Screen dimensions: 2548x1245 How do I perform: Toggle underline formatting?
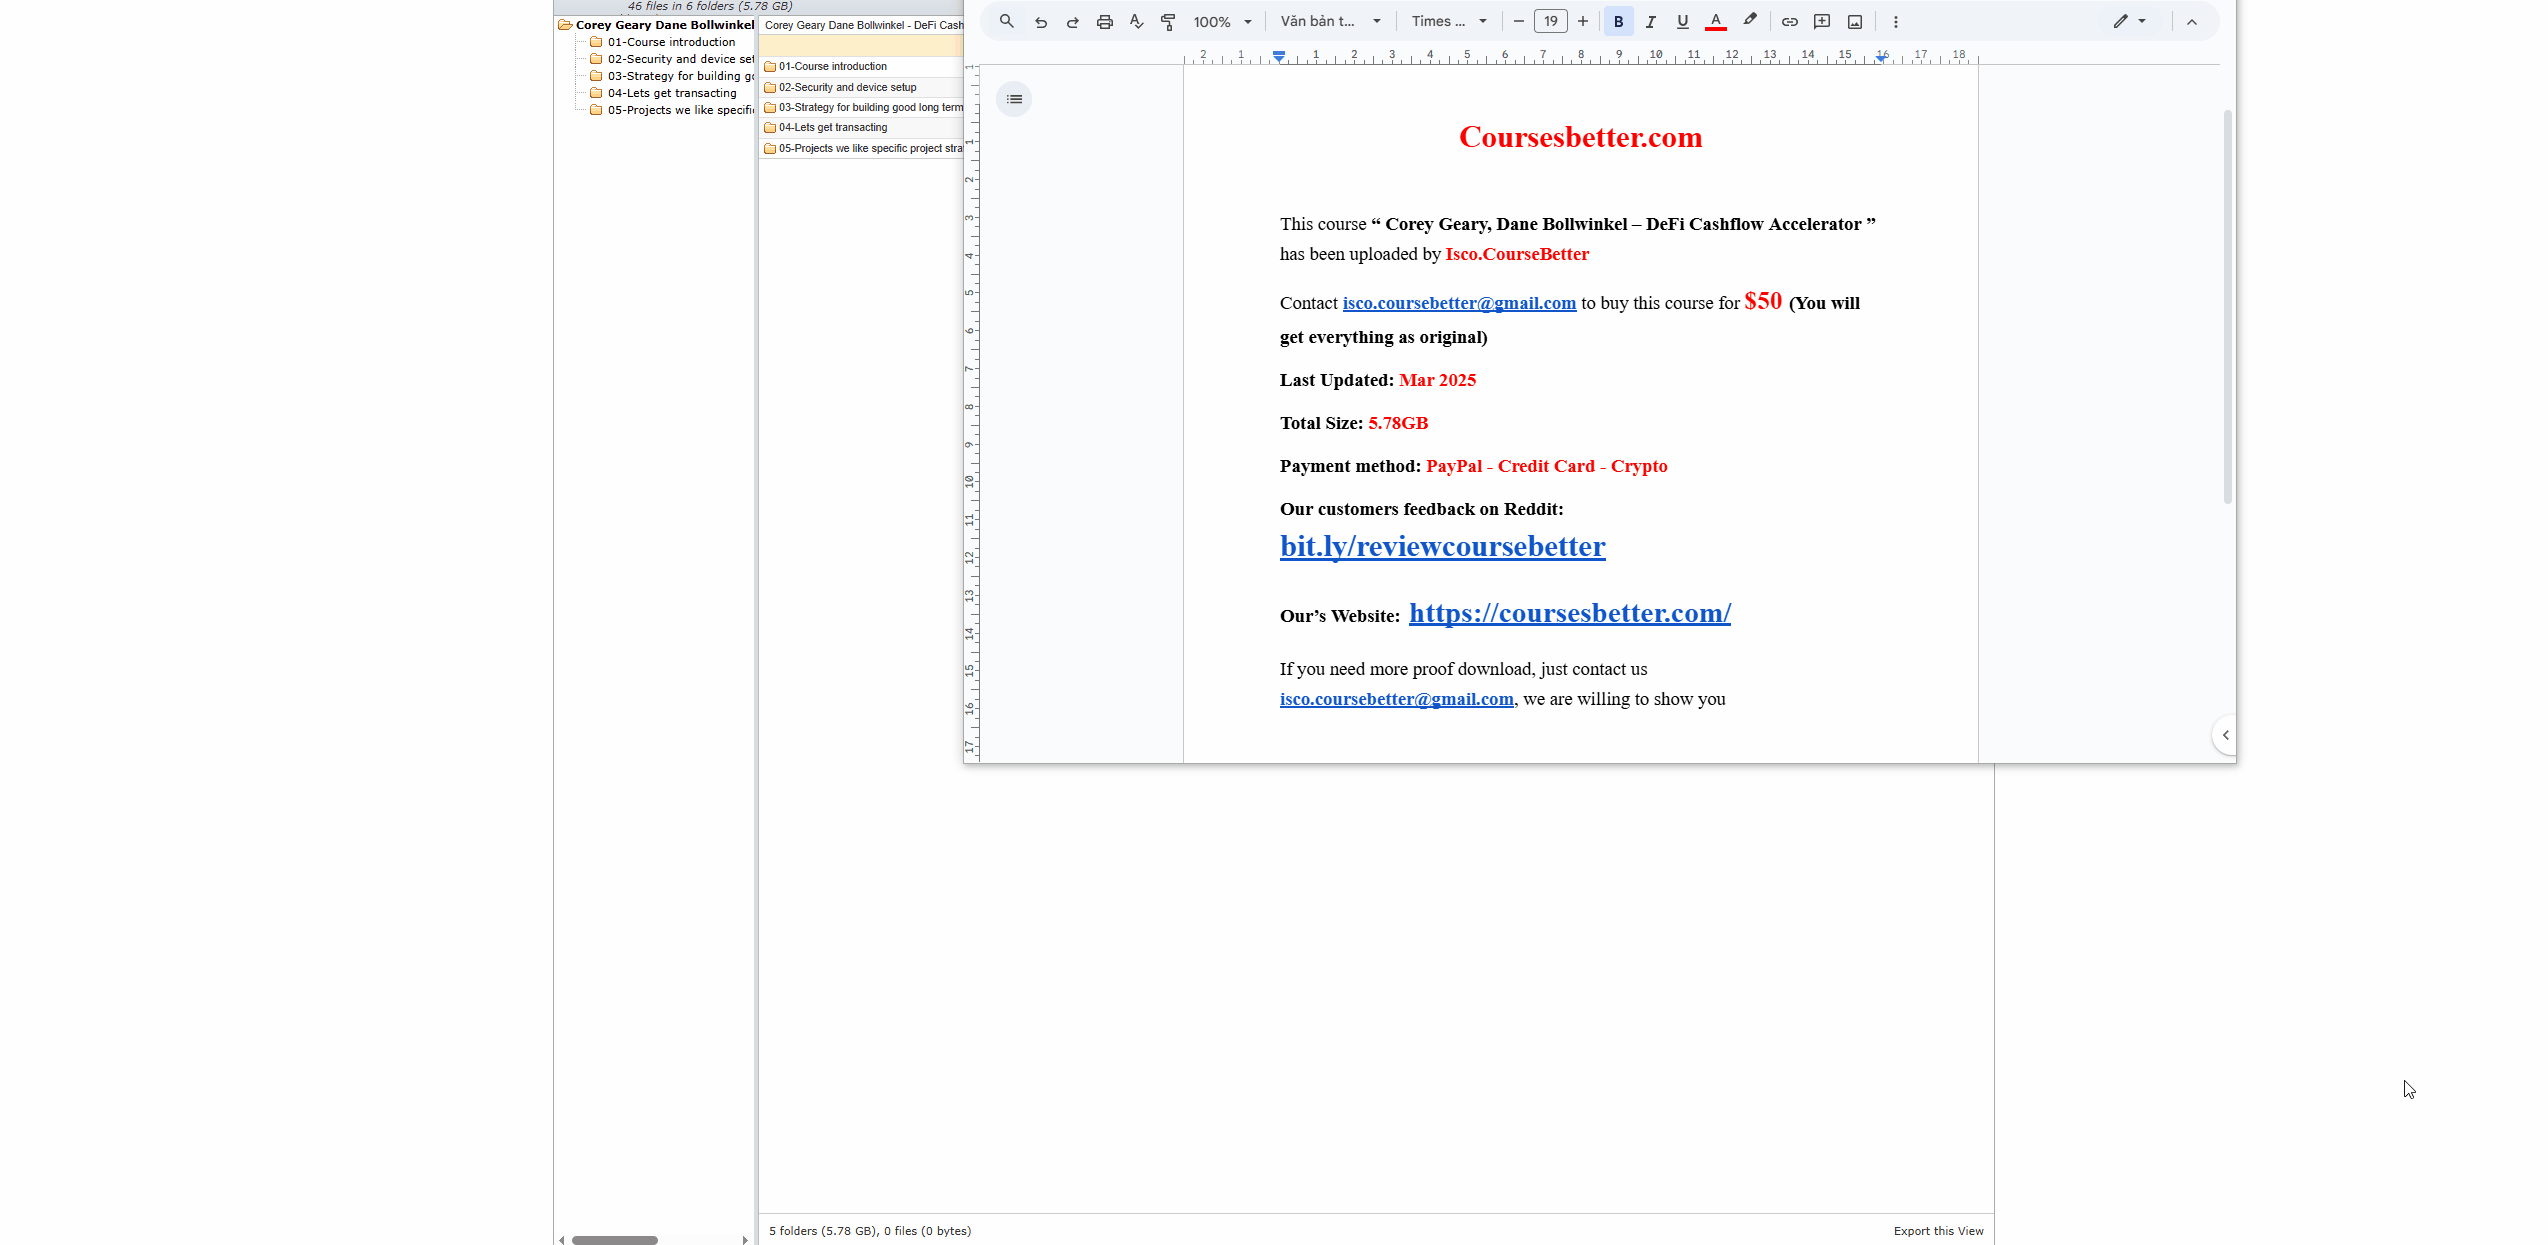pyautogui.click(x=1683, y=21)
